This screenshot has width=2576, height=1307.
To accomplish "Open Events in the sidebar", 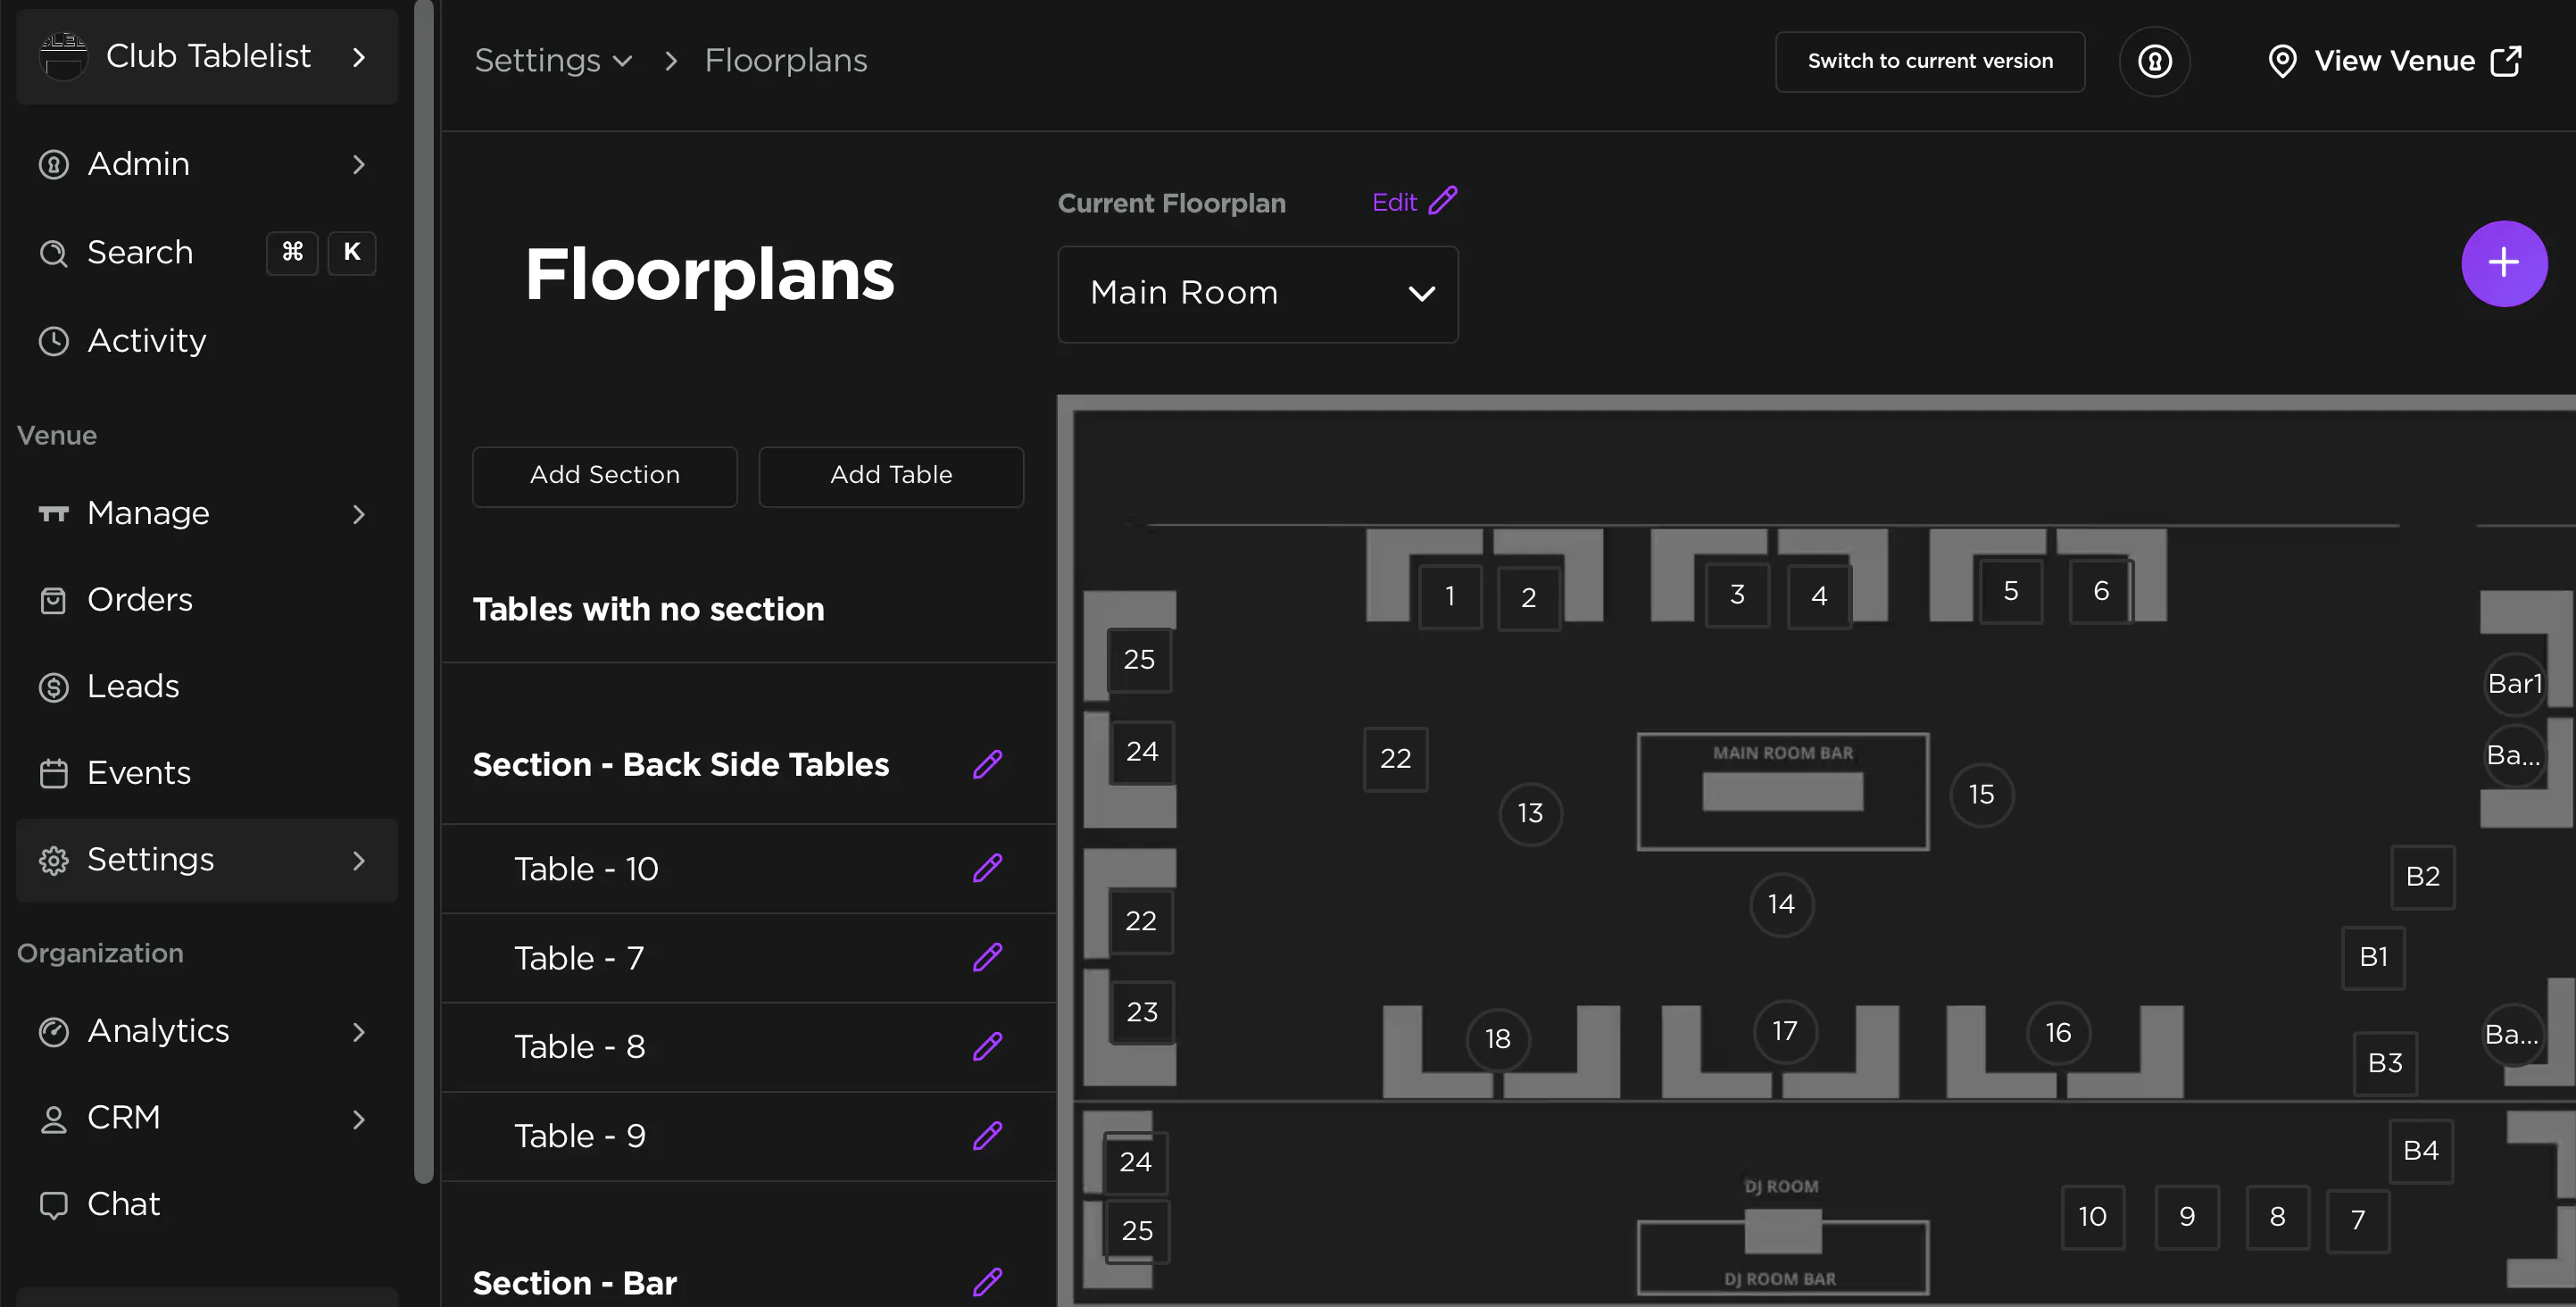I will (138, 773).
